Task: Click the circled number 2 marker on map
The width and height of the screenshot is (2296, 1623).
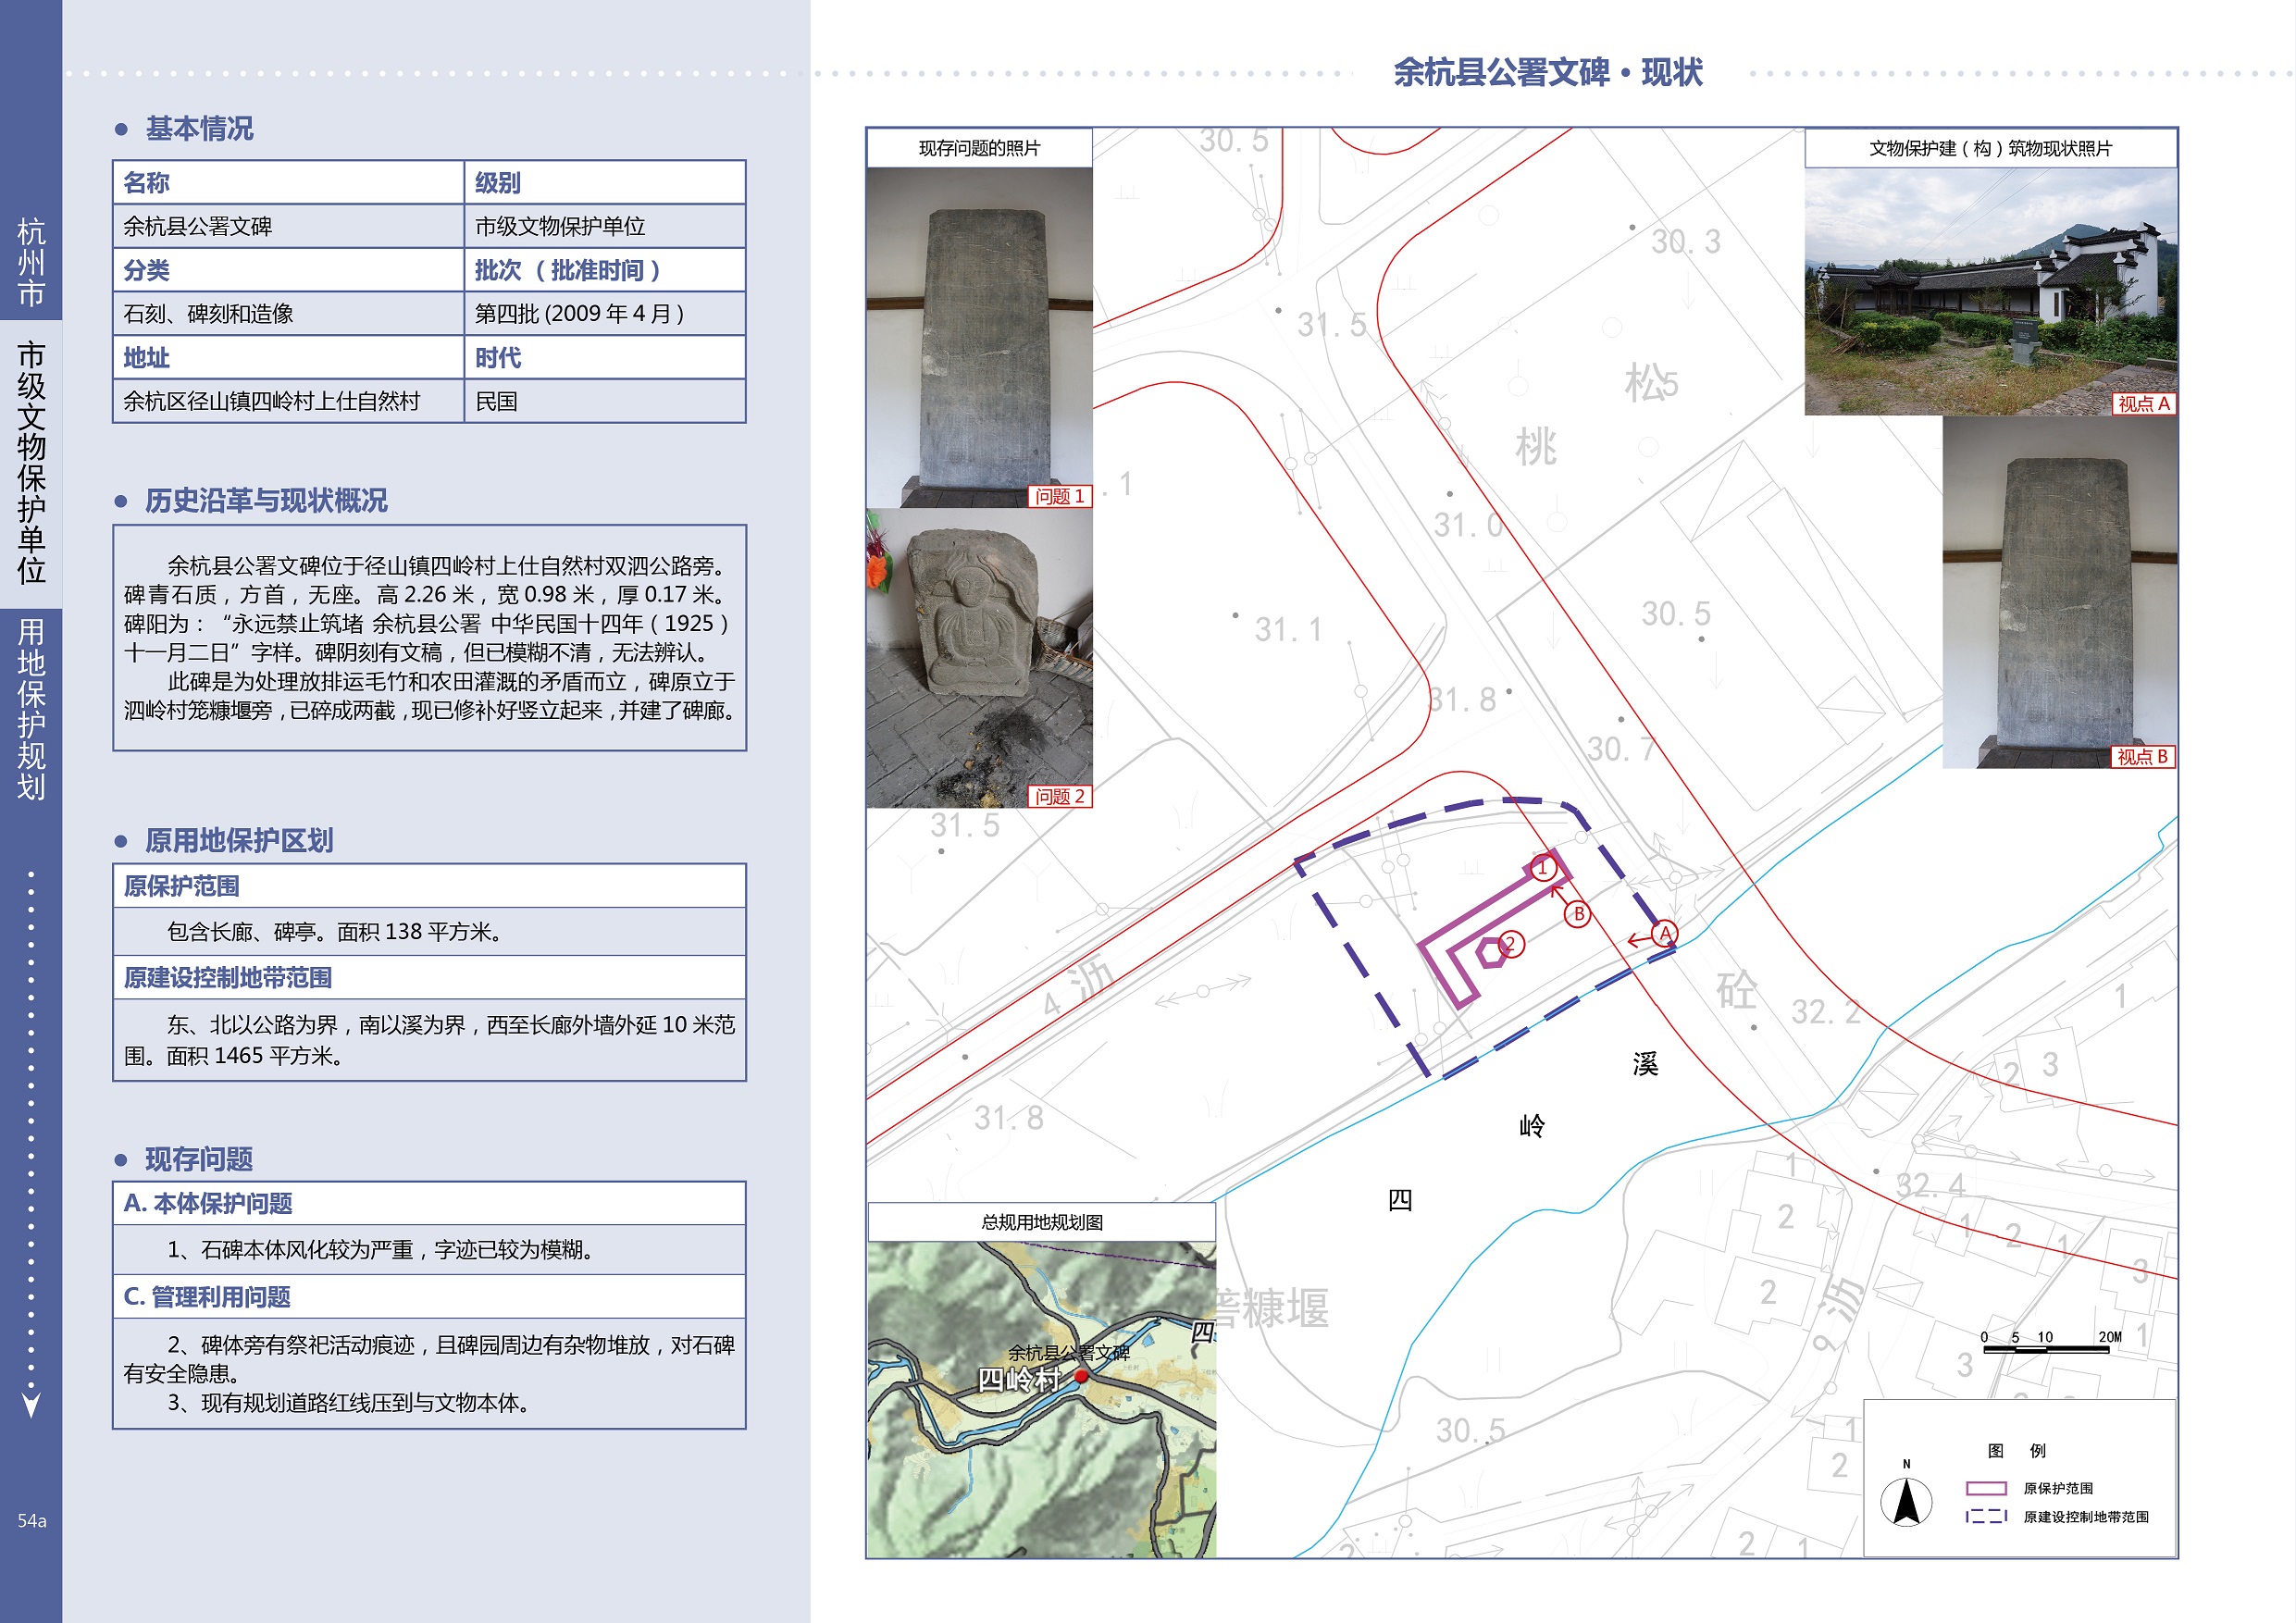Action: (1510, 944)
